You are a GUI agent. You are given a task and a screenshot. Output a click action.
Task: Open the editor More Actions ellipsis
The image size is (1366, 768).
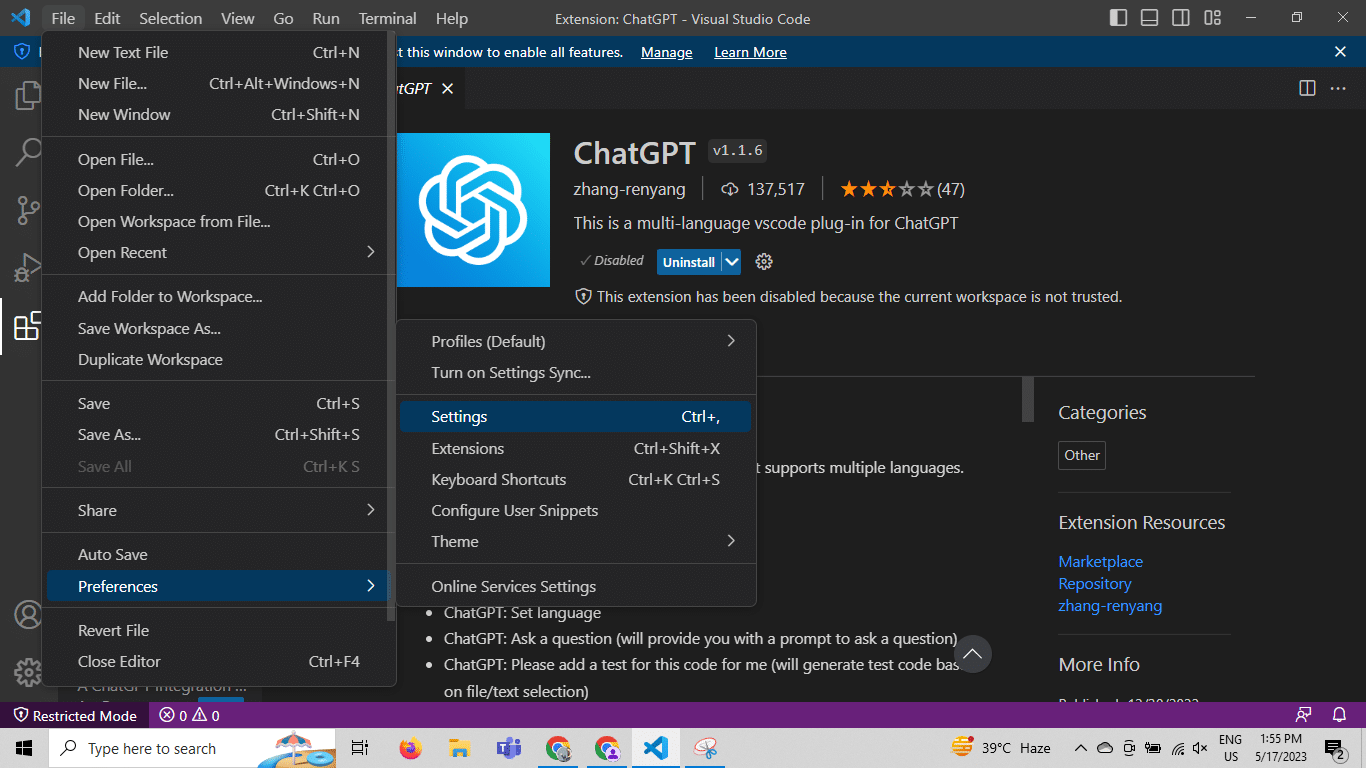(x=1338, y=88)
